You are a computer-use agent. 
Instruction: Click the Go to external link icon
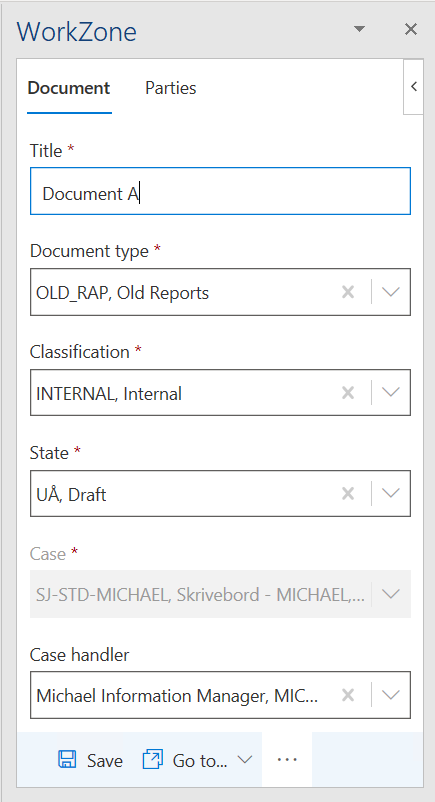(x=153, y=760)
